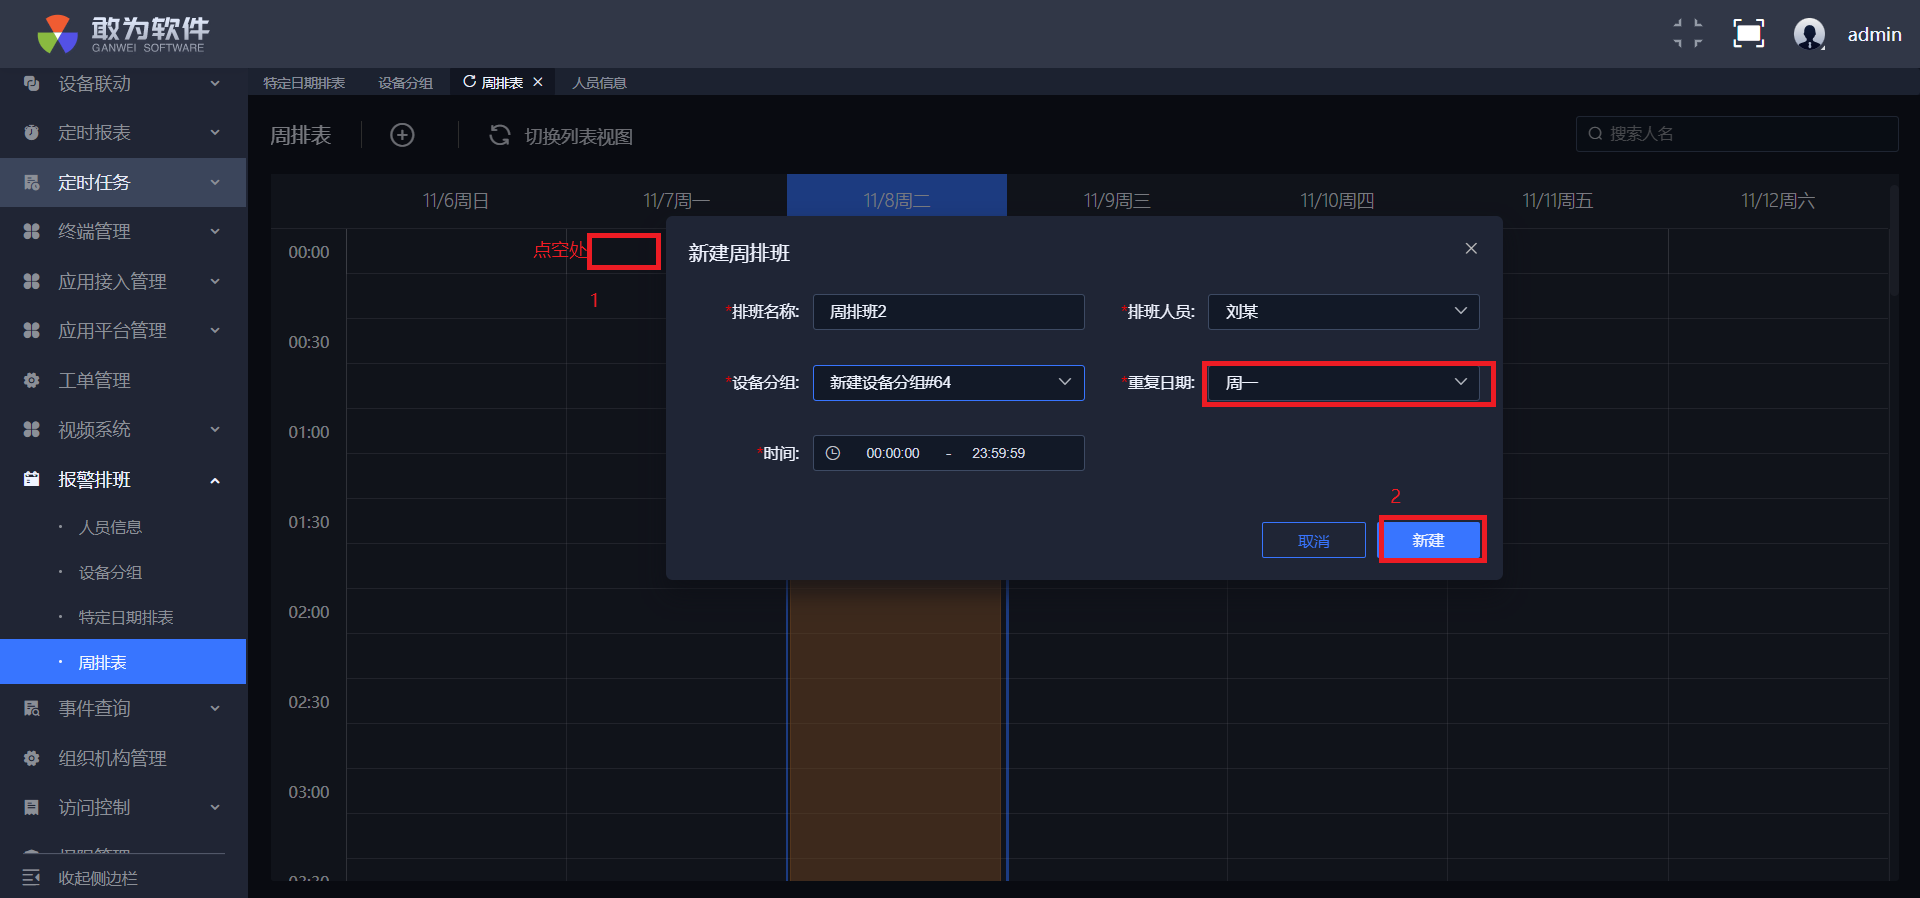Open 特定日期排表 in the sidebar
The height and width of the screenshot is (898, 1920).
[126, 618]
